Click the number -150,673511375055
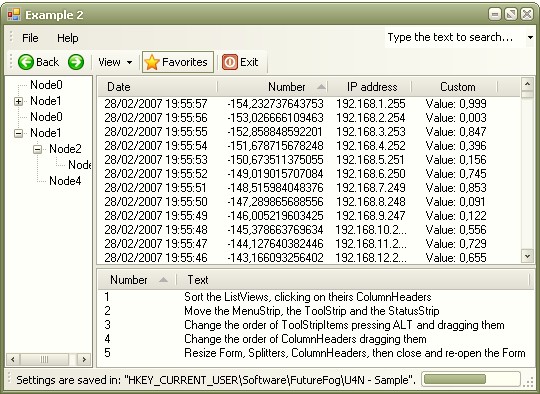This screenshot has height=394, width=540. pos(275,160)
